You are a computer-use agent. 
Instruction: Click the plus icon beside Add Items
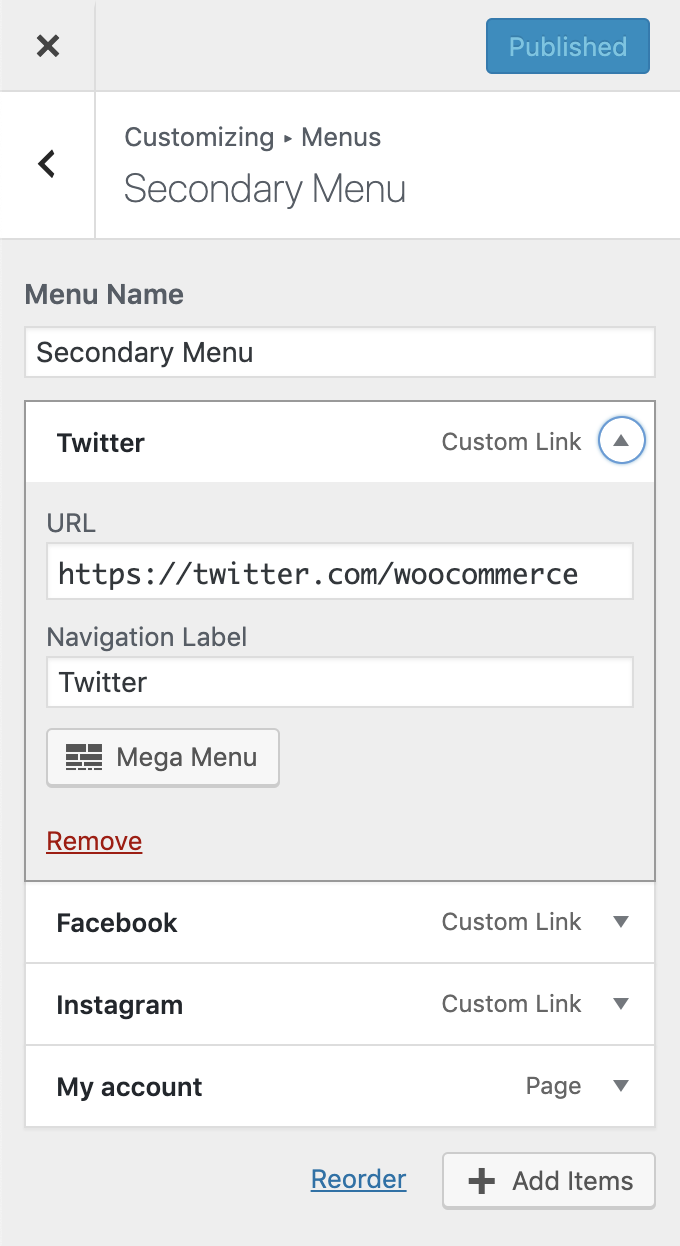(481, 1180)
